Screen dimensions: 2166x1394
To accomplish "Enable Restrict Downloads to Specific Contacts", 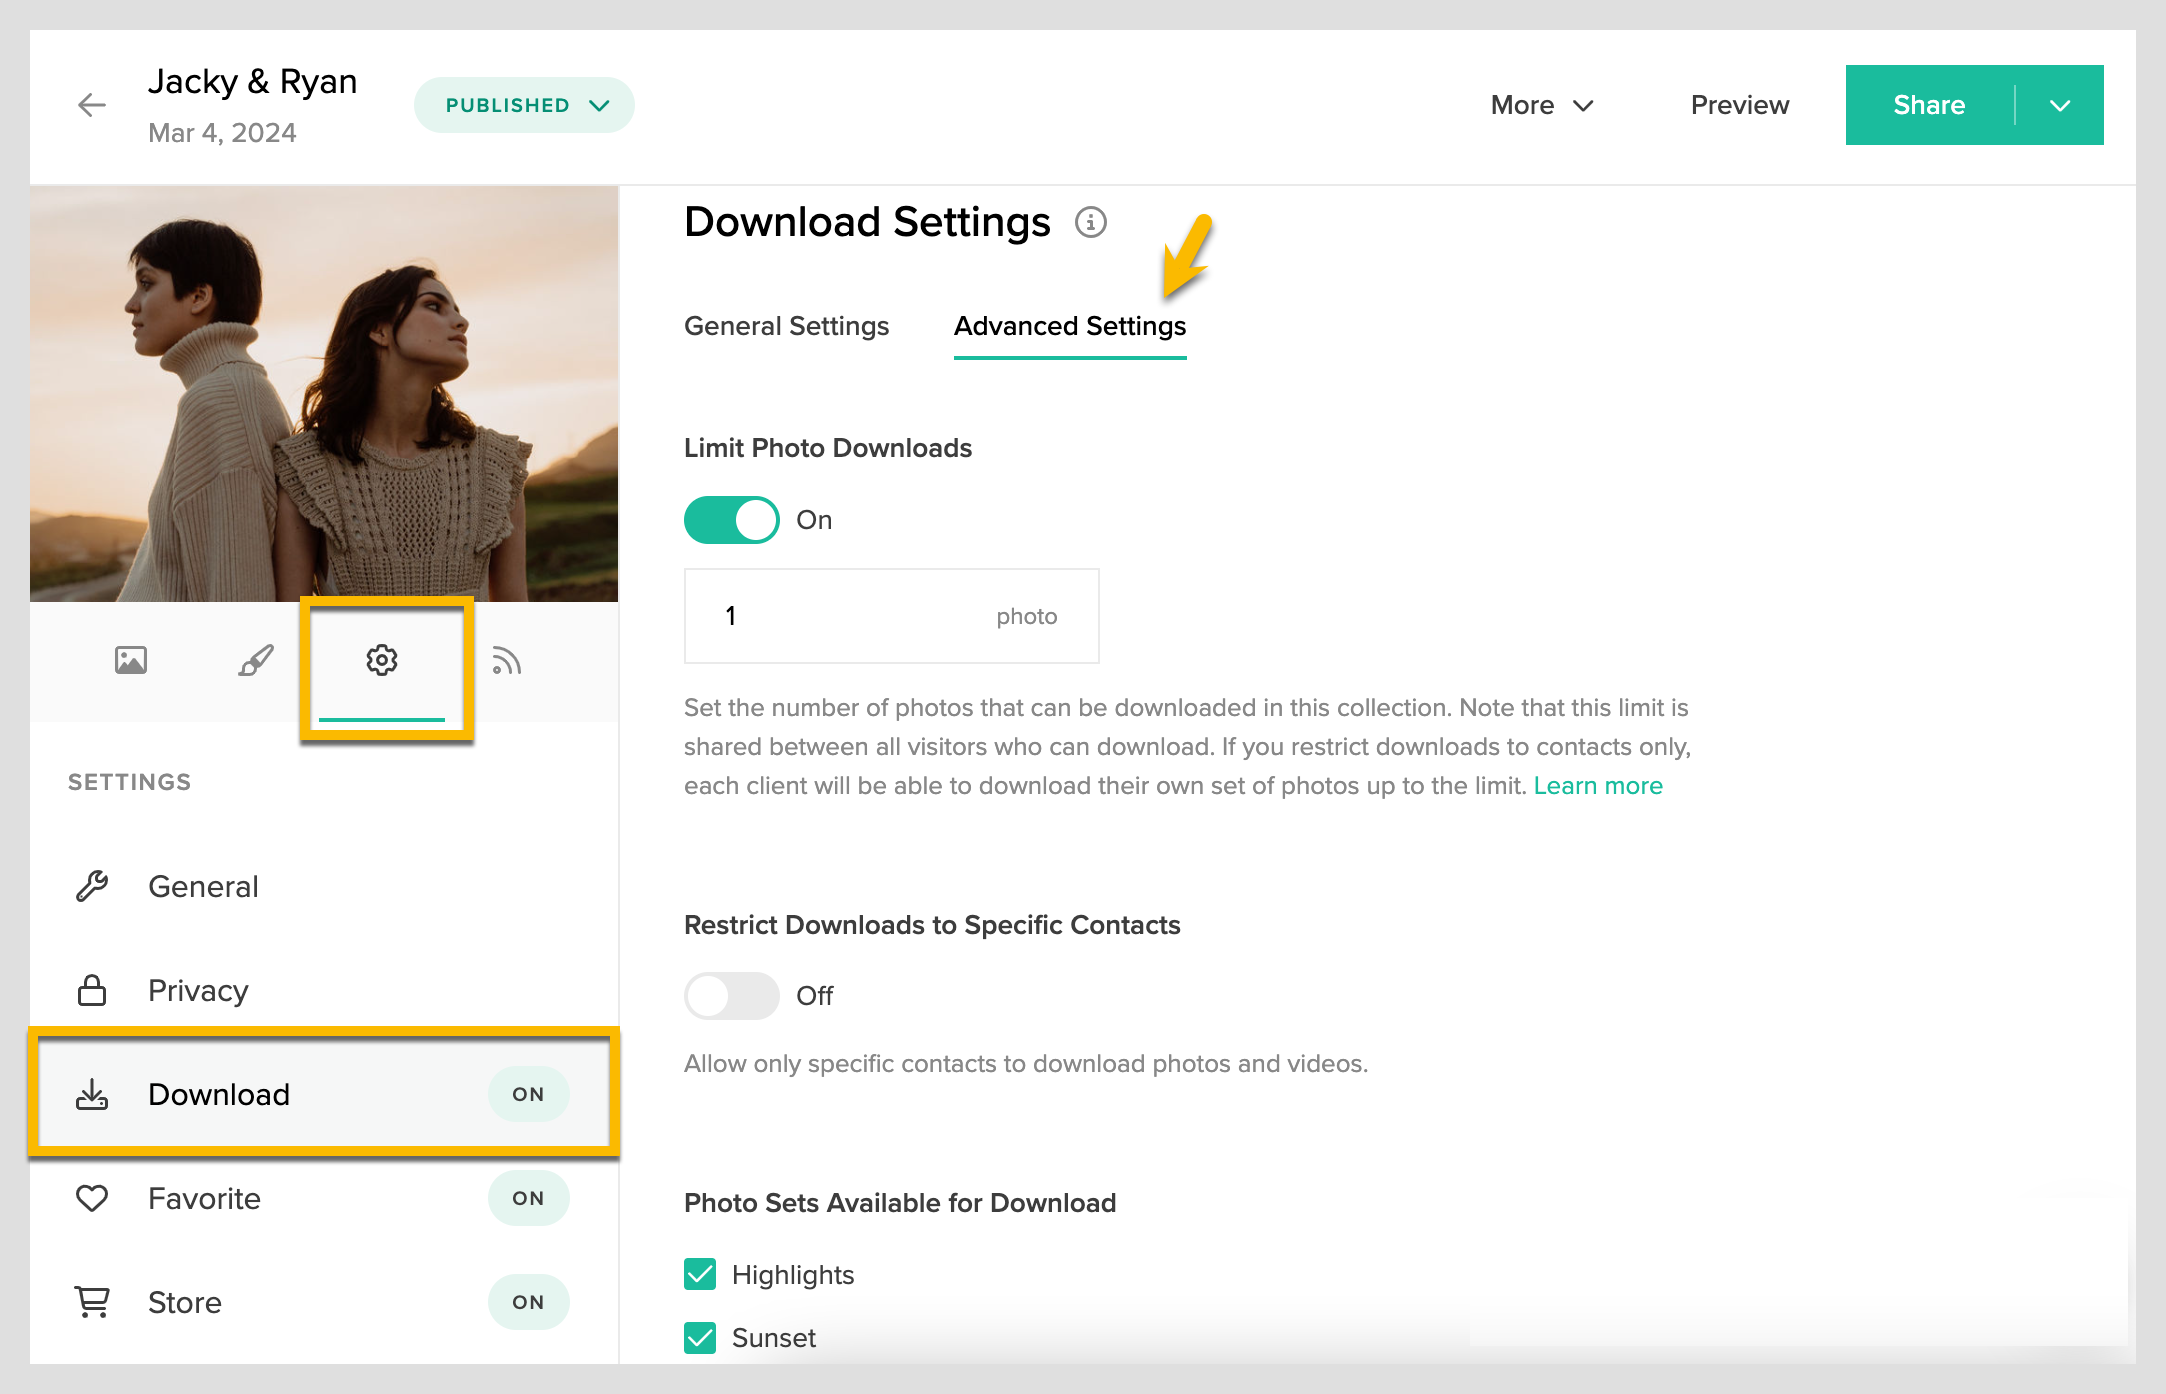I will [x=732, y=996].
